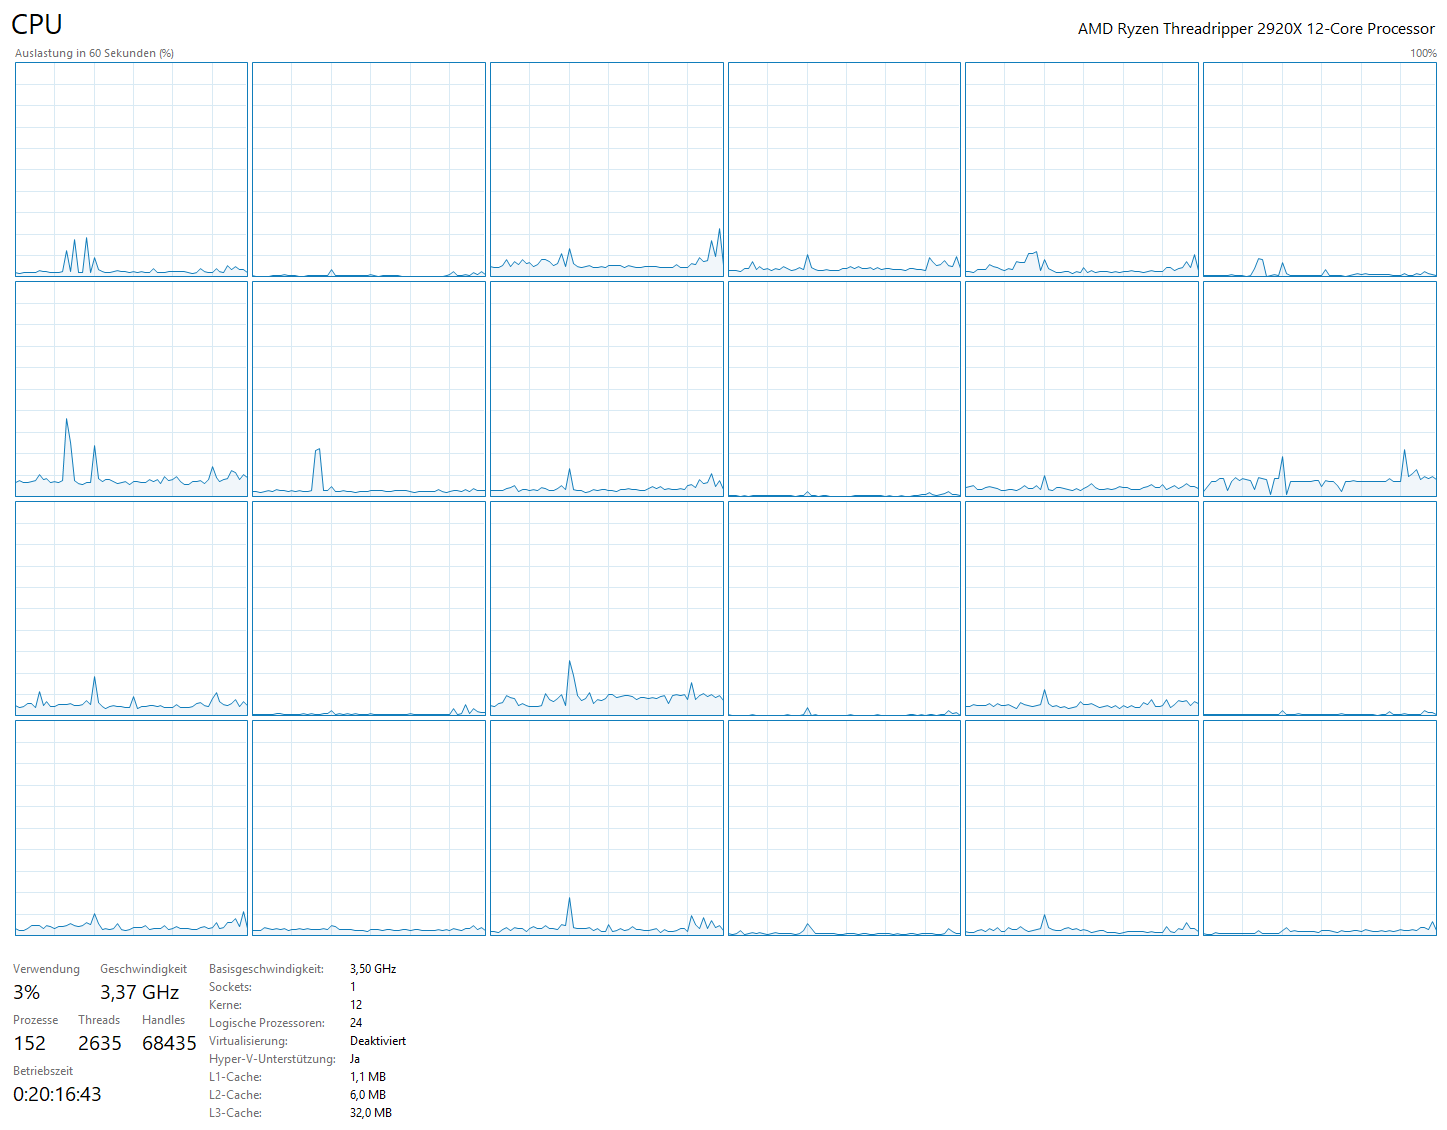Click the Kerne 12 entry
The height and width of the screenshot is (1130, 1447).
coord(354,1004)
